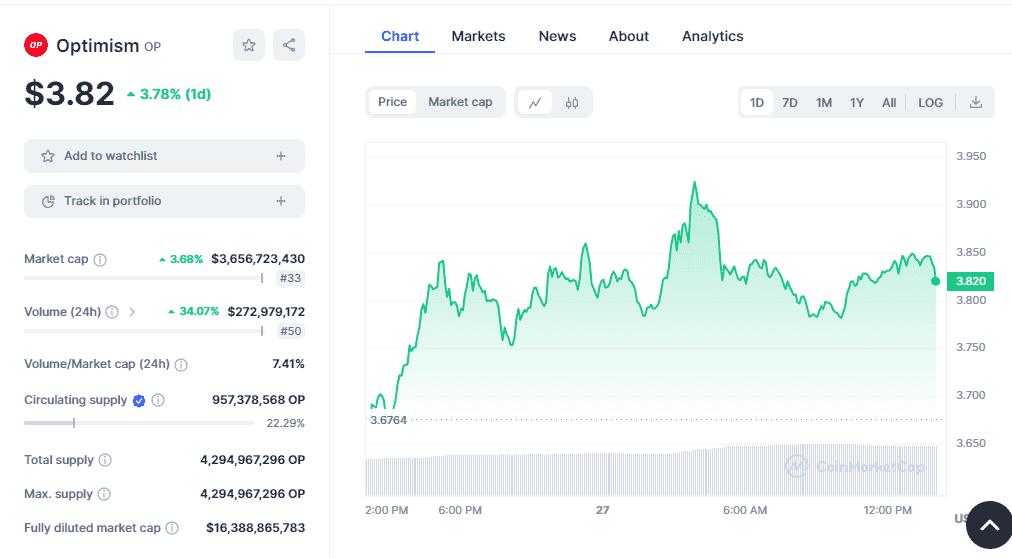The width and height of the screenshot is (1012, 558).
Task: Set chart range to 1Y
Action: 856,103
